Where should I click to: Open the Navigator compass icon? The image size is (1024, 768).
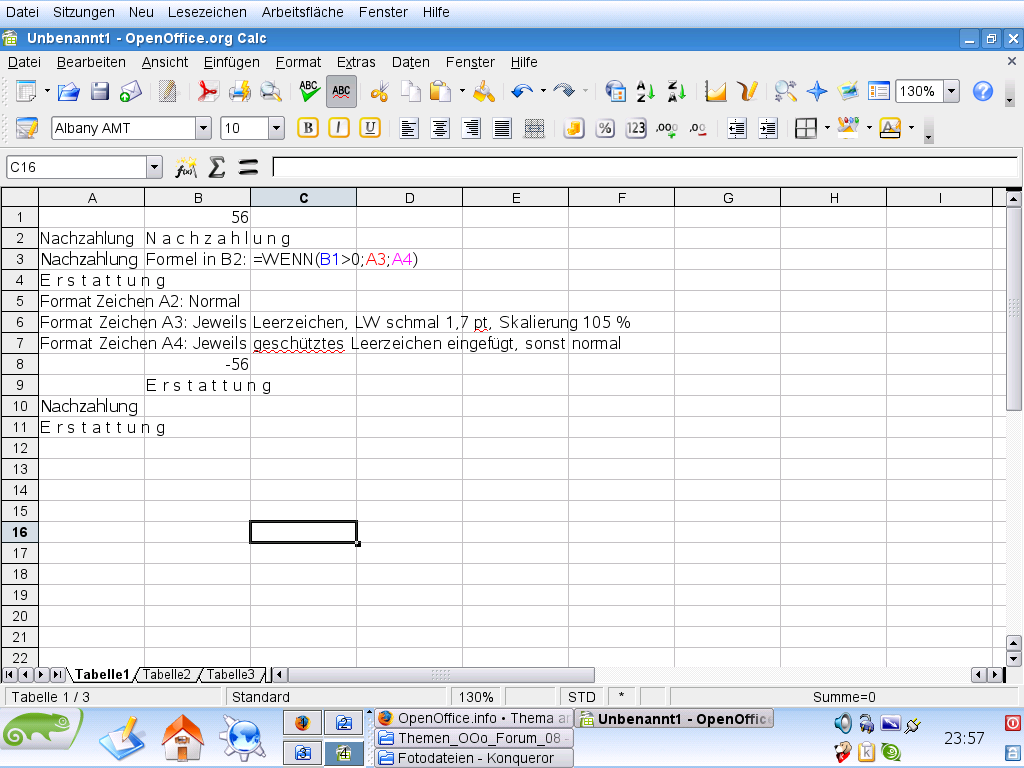(817, 92)
